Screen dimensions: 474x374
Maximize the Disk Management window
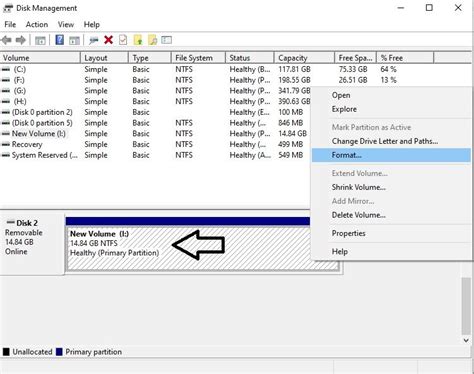click(x=429, y=8)
